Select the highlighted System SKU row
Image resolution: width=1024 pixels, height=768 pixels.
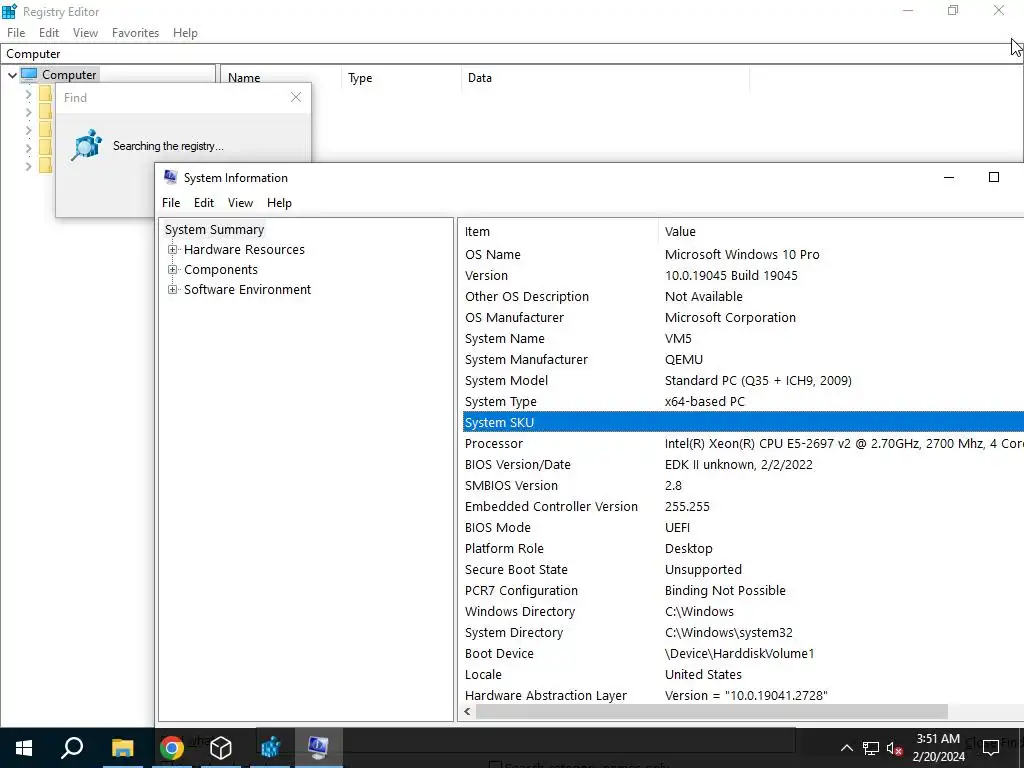(x=743, y=423)
